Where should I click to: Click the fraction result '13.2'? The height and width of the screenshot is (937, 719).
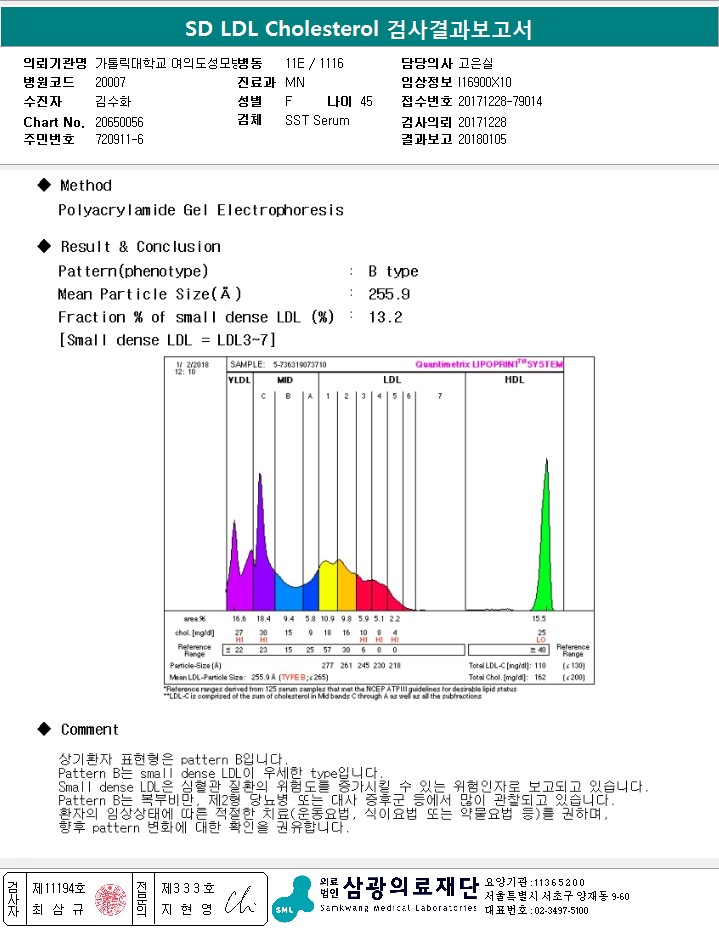click(x=385, y=317)
